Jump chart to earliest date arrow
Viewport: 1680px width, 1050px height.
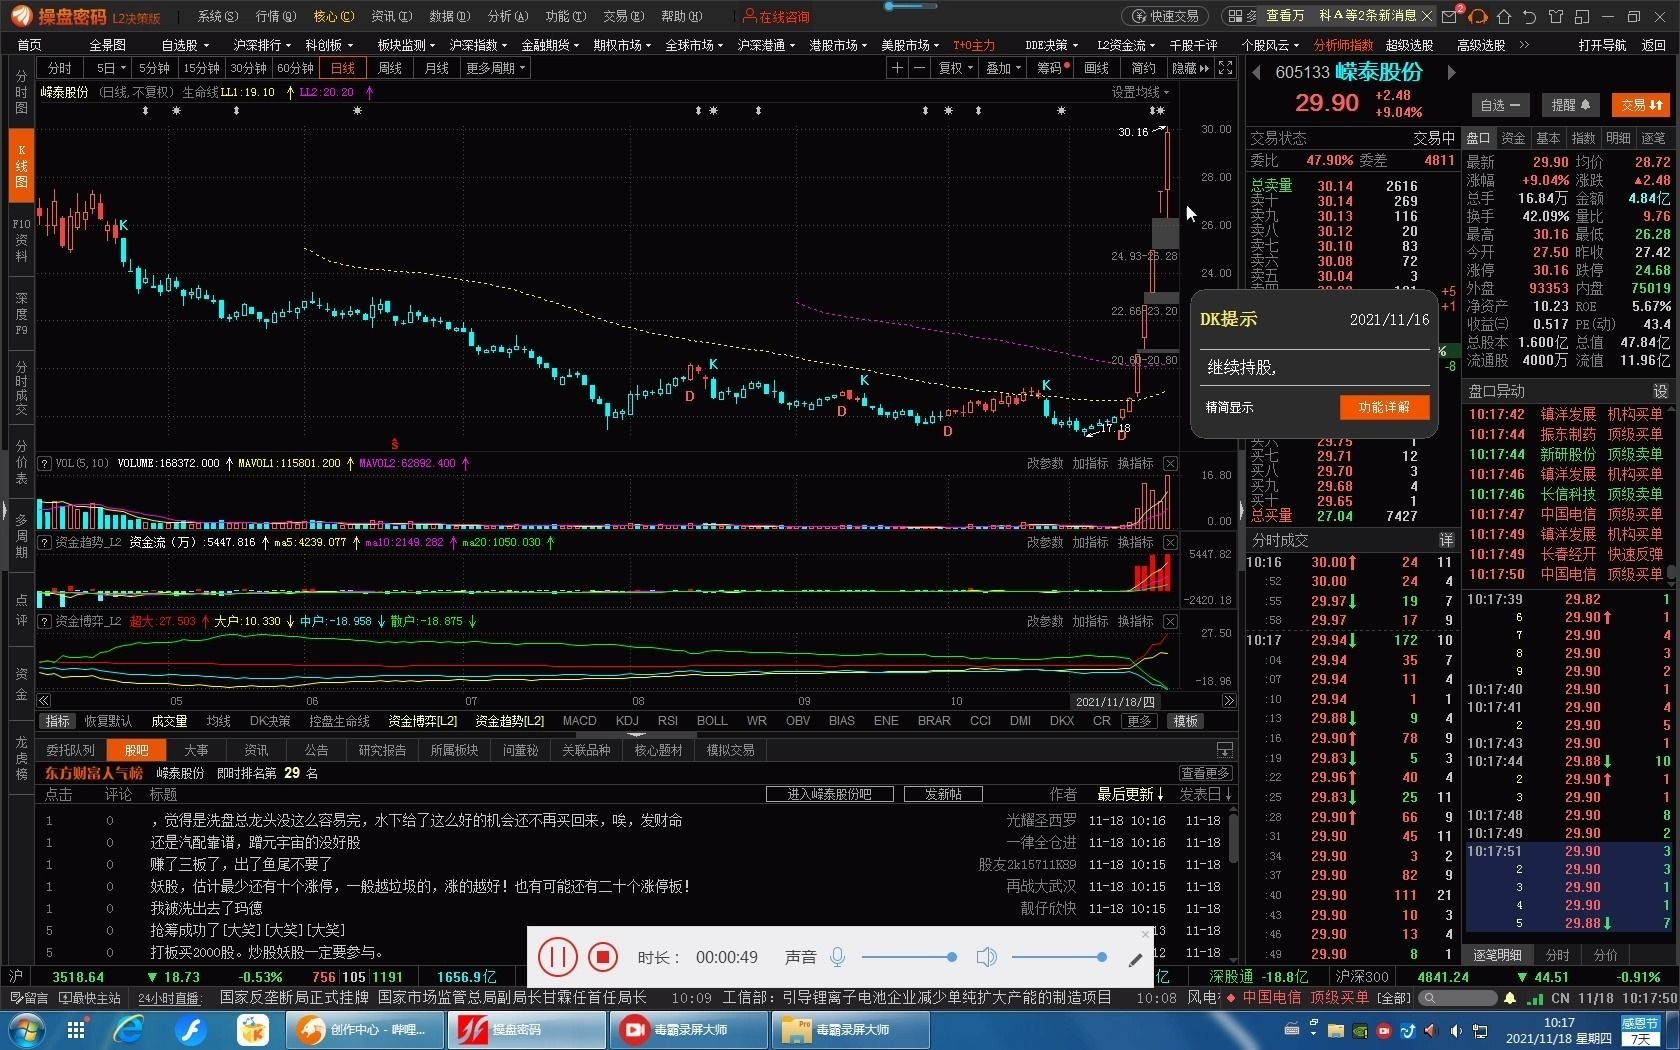click(x=43, y=701)
